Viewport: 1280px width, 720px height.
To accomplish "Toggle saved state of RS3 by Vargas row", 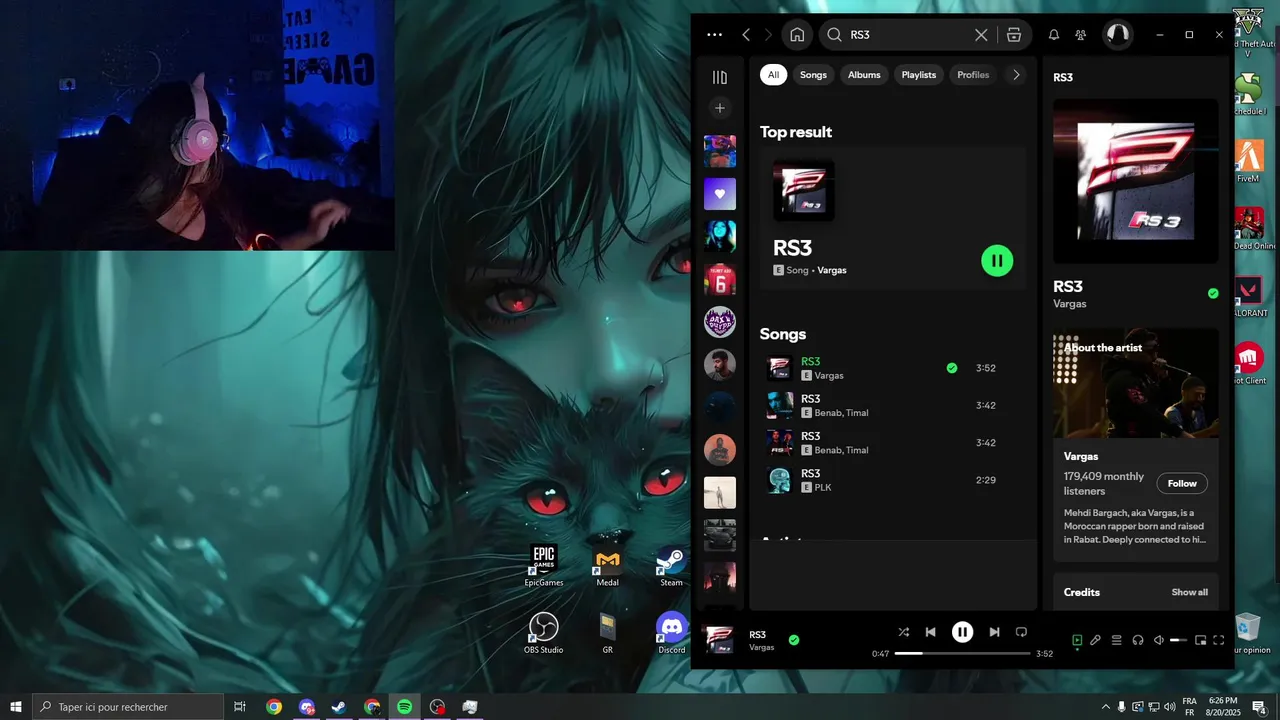I will (x=952, y=368).
